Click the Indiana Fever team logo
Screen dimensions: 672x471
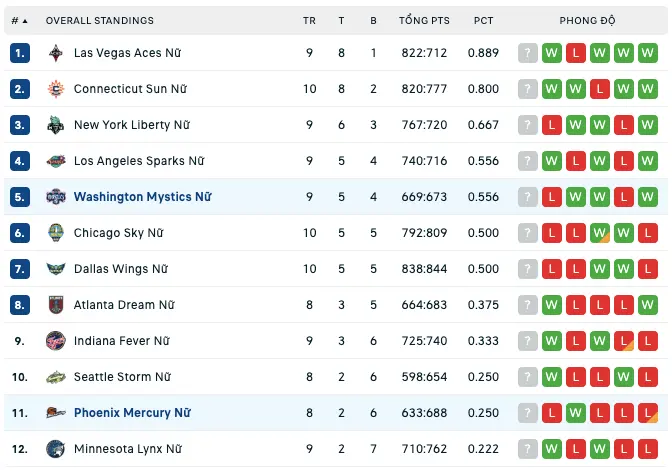[x=56, y=341]
